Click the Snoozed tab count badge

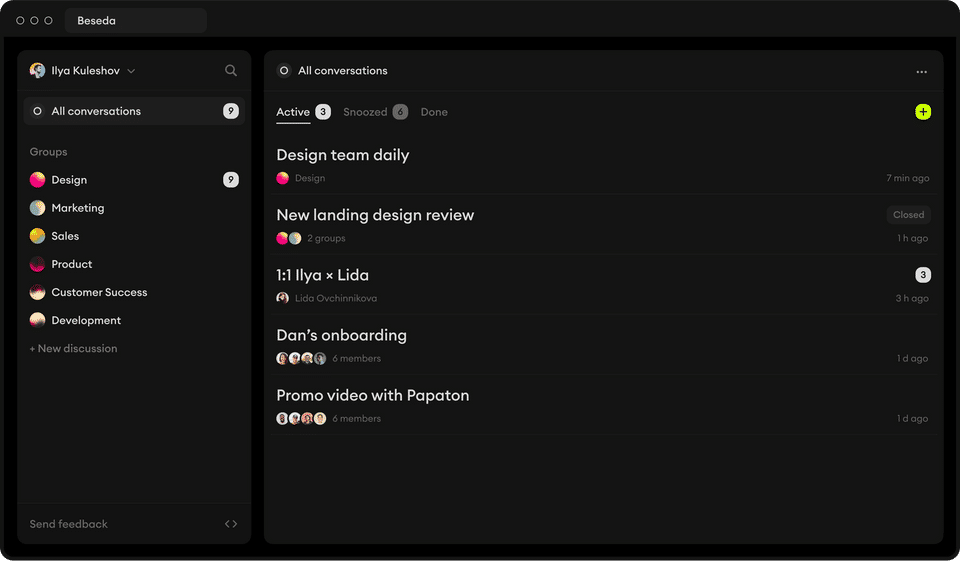coord(400,112)
